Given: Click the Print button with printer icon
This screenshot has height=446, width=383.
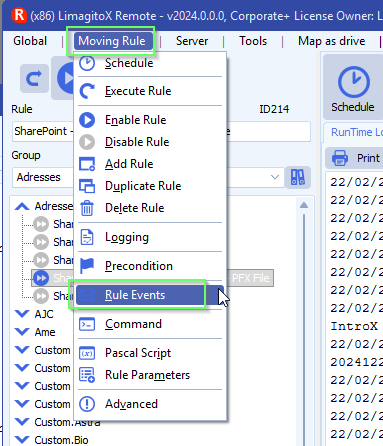Looking at the screenshot, I should pos(355,158).
